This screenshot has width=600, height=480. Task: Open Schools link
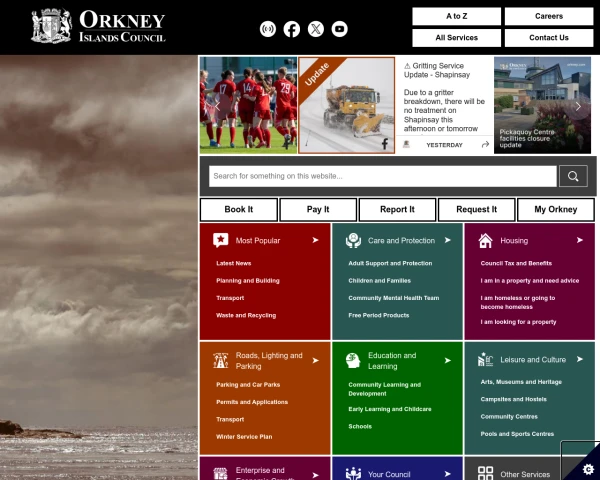360,426
